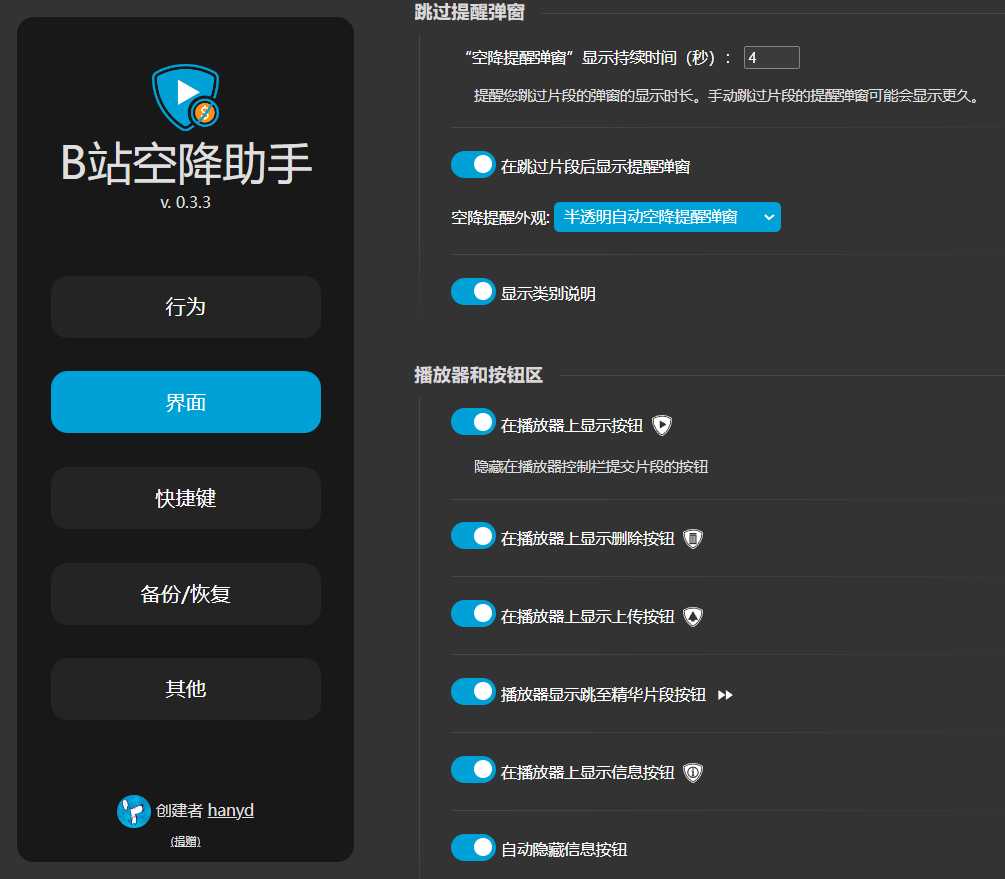Toggle 播放器显示跳至精华片段按钮 switch
This screenshot has height=879, width=1005.
click(473, 692)
